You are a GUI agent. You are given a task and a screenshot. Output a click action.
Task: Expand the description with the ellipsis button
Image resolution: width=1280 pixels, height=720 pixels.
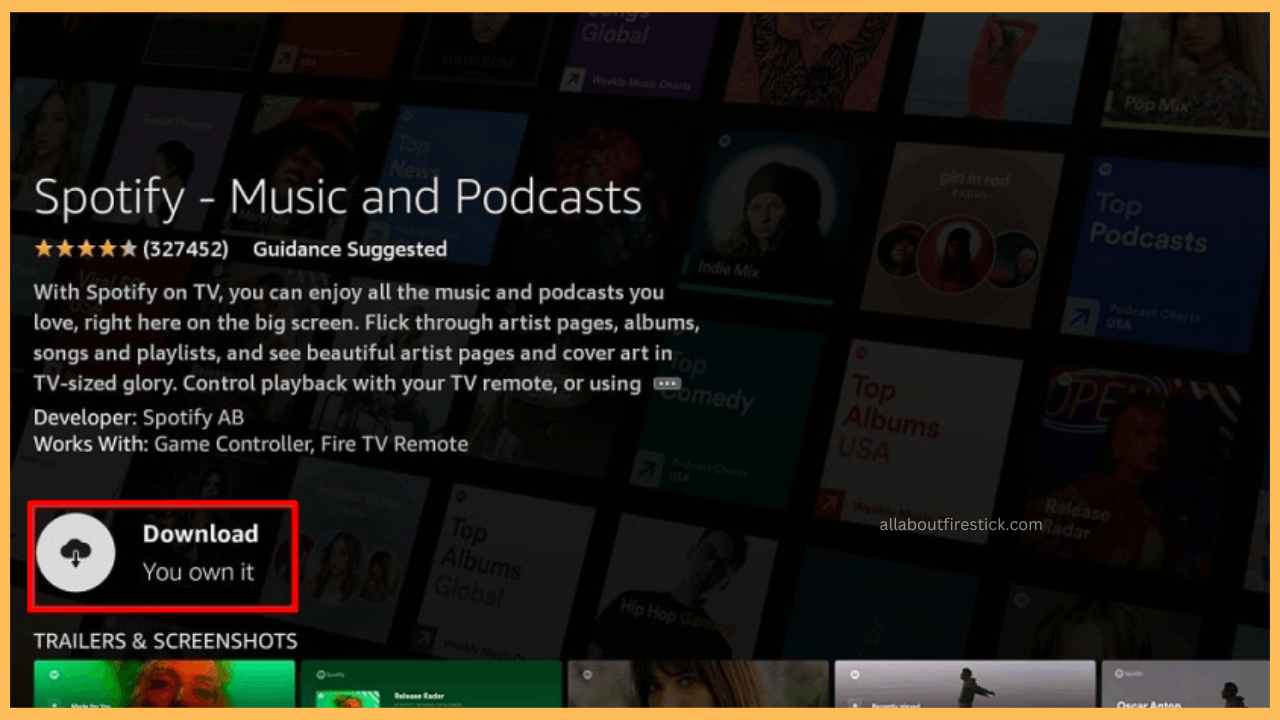point(667,384)
